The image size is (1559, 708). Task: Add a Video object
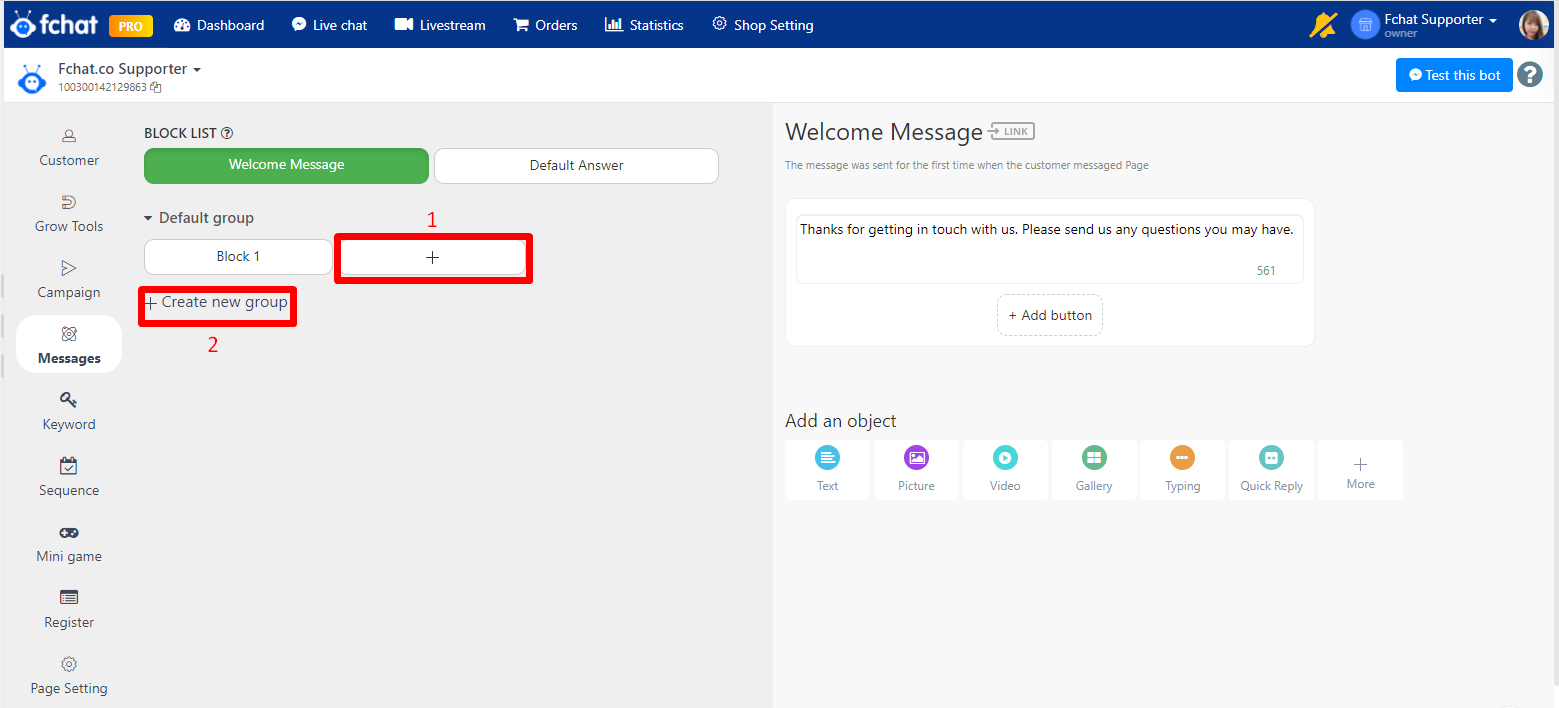pos(1005,470)
